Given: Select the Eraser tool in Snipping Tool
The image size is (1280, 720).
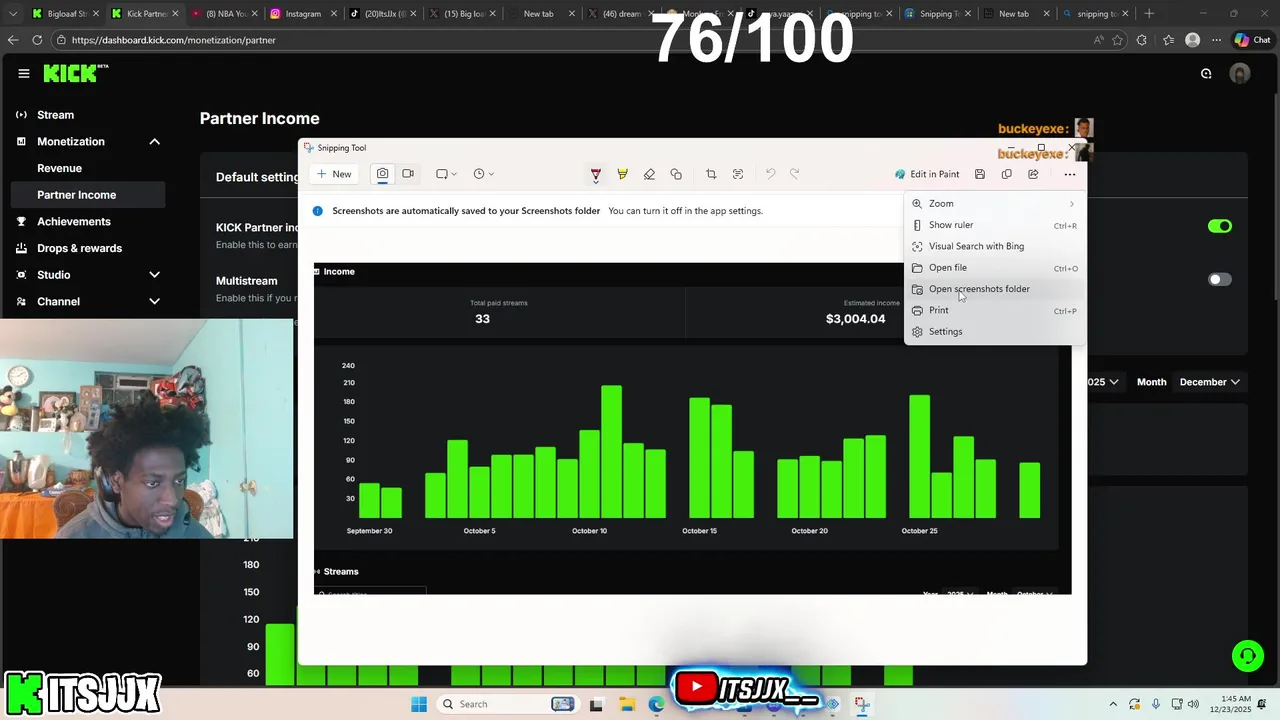Looking at the screenshot, I should pos(649,174).
